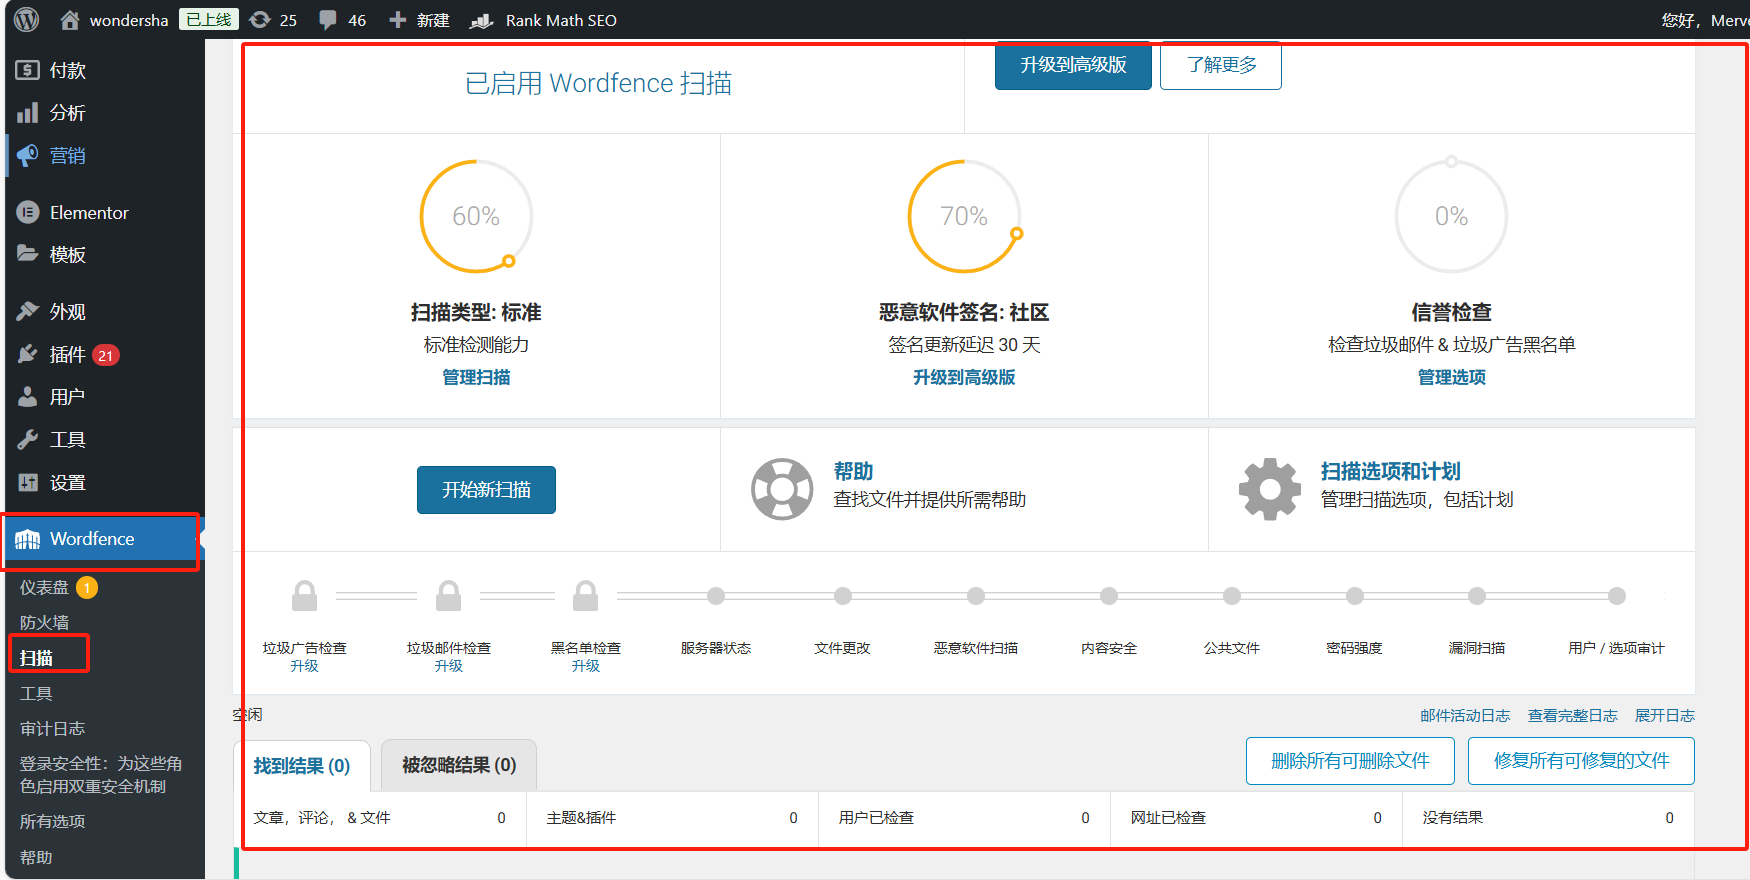Click the lock icon above 垃圾广告检查
The height and width of the screenshot is (880, 1750).
305,596
